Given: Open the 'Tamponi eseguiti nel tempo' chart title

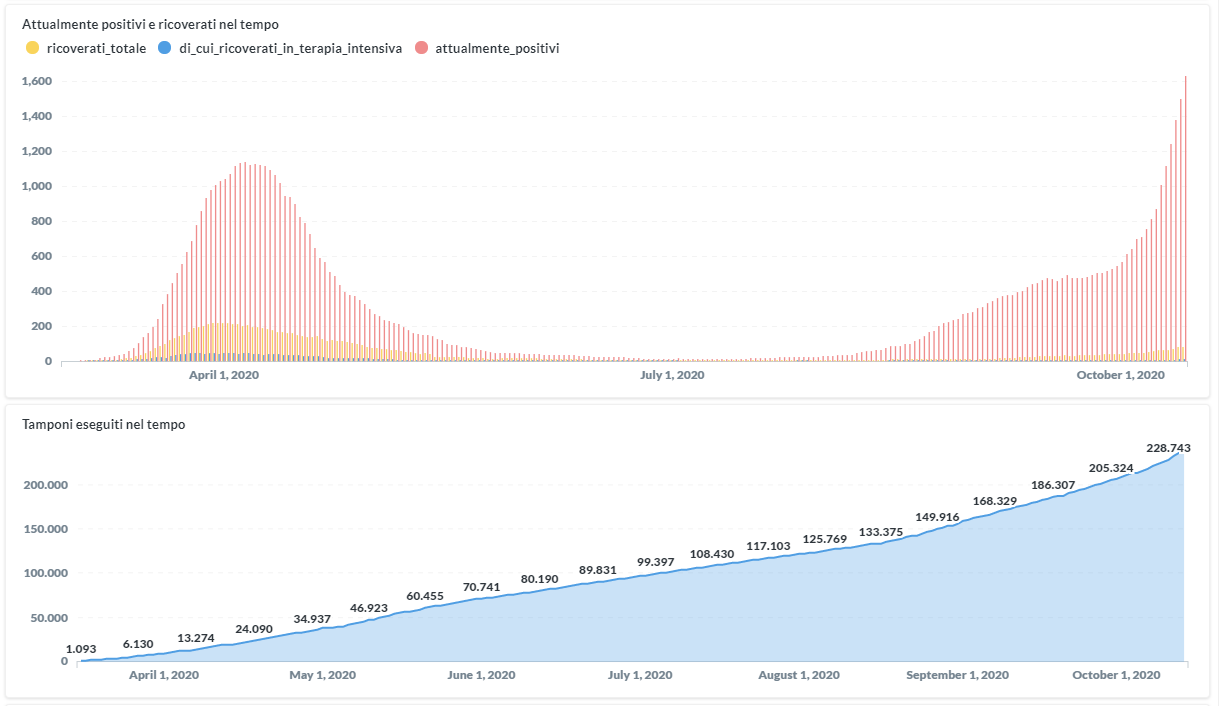Looking at the screenshot, I should point(103,424).
